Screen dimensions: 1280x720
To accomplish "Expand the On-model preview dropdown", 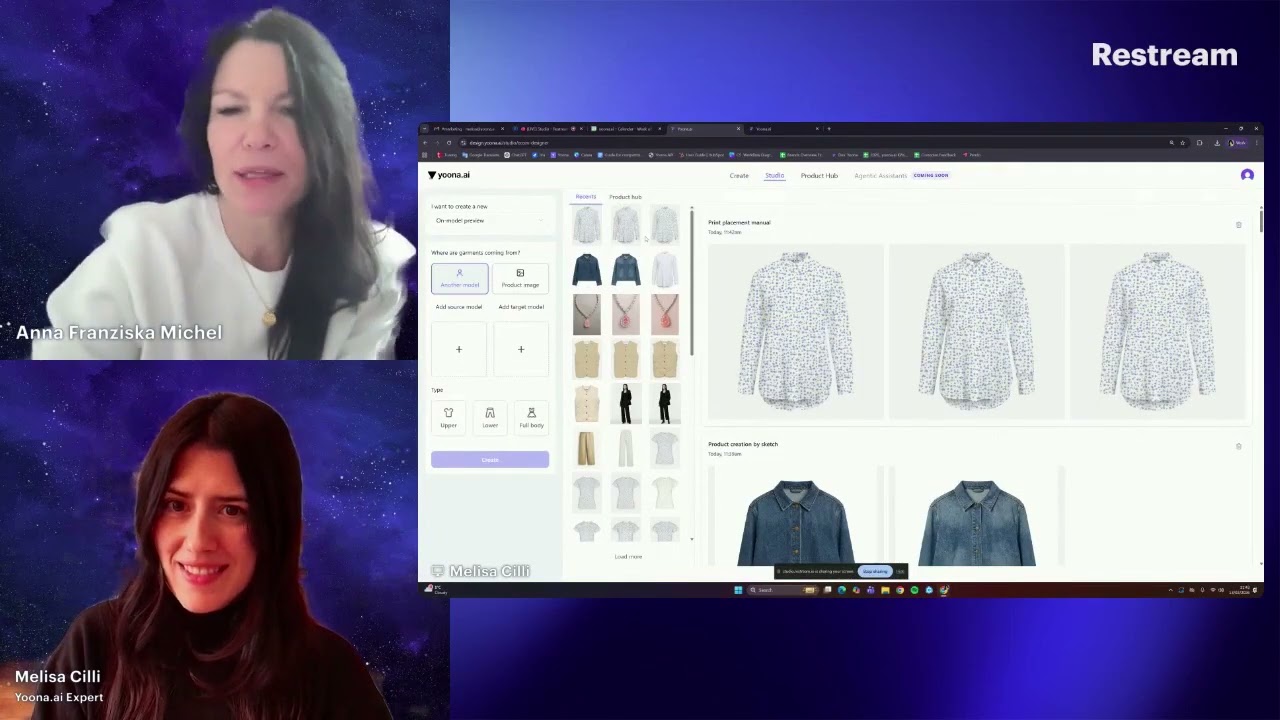I will click(490, 220).
